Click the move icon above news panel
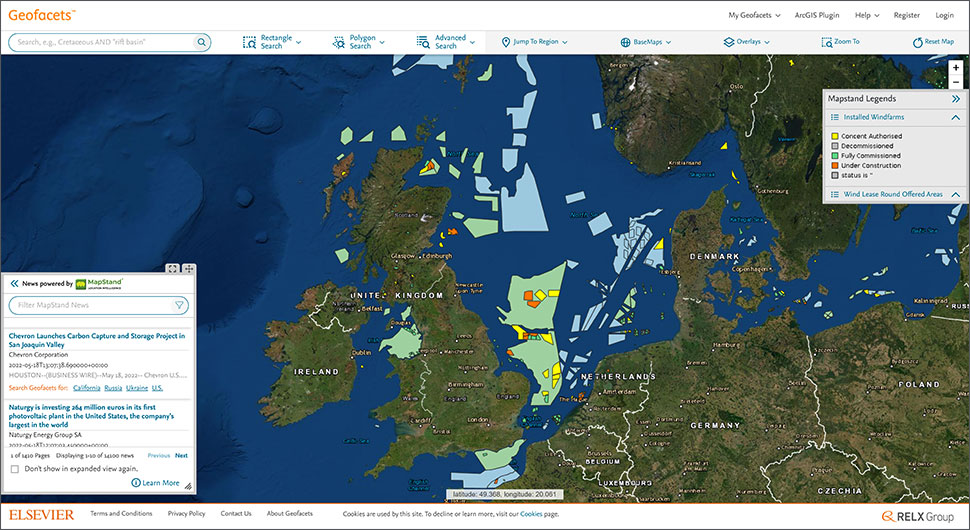Image resolution: width=970 pixels, height=530 pixels. click(188, 269)
